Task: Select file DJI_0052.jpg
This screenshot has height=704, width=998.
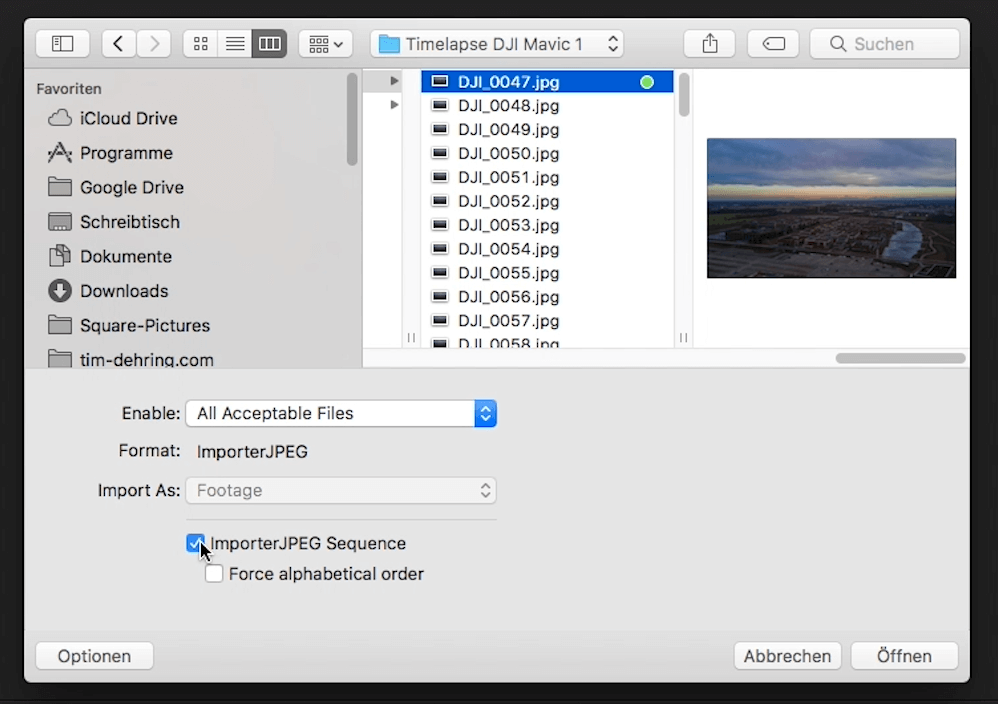Action: 547,201
